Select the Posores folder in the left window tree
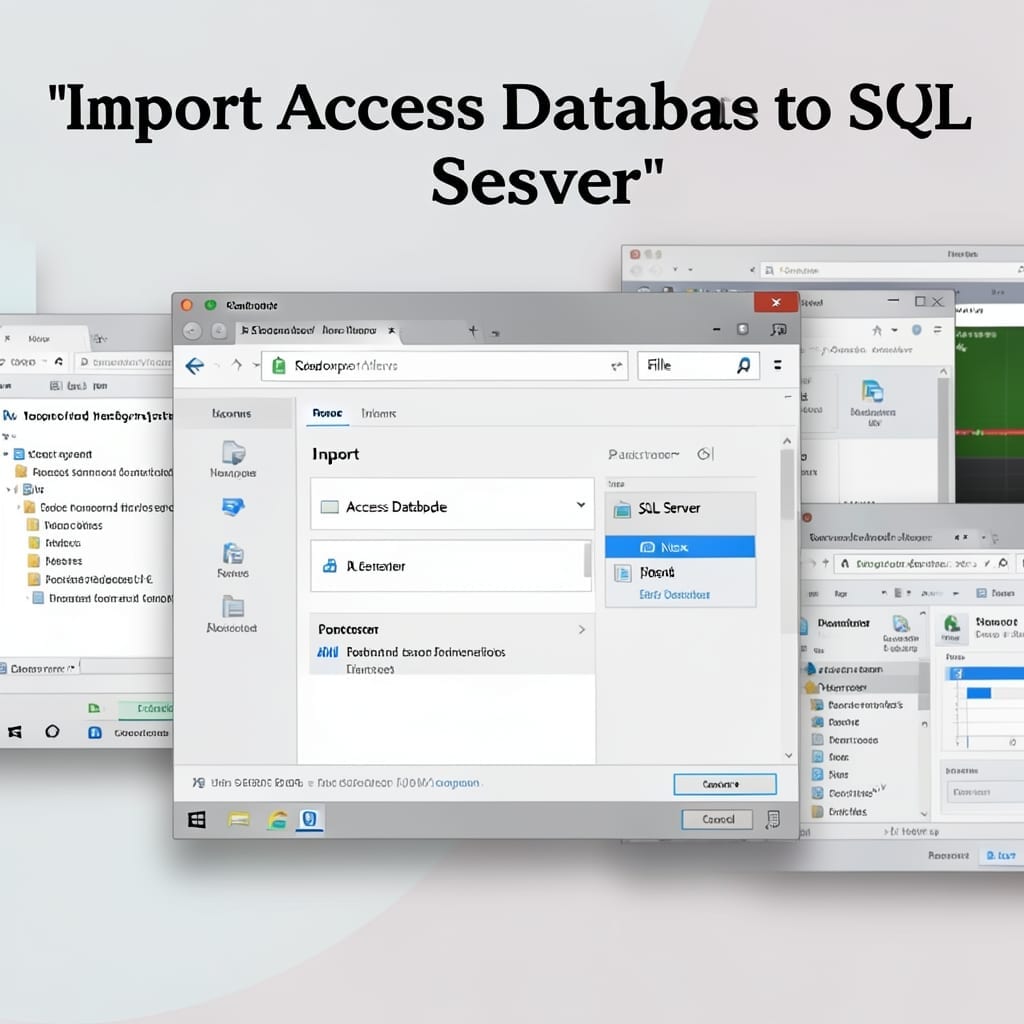The height and width of the screenshot is (1024, 1024). (x=56, y=561)
